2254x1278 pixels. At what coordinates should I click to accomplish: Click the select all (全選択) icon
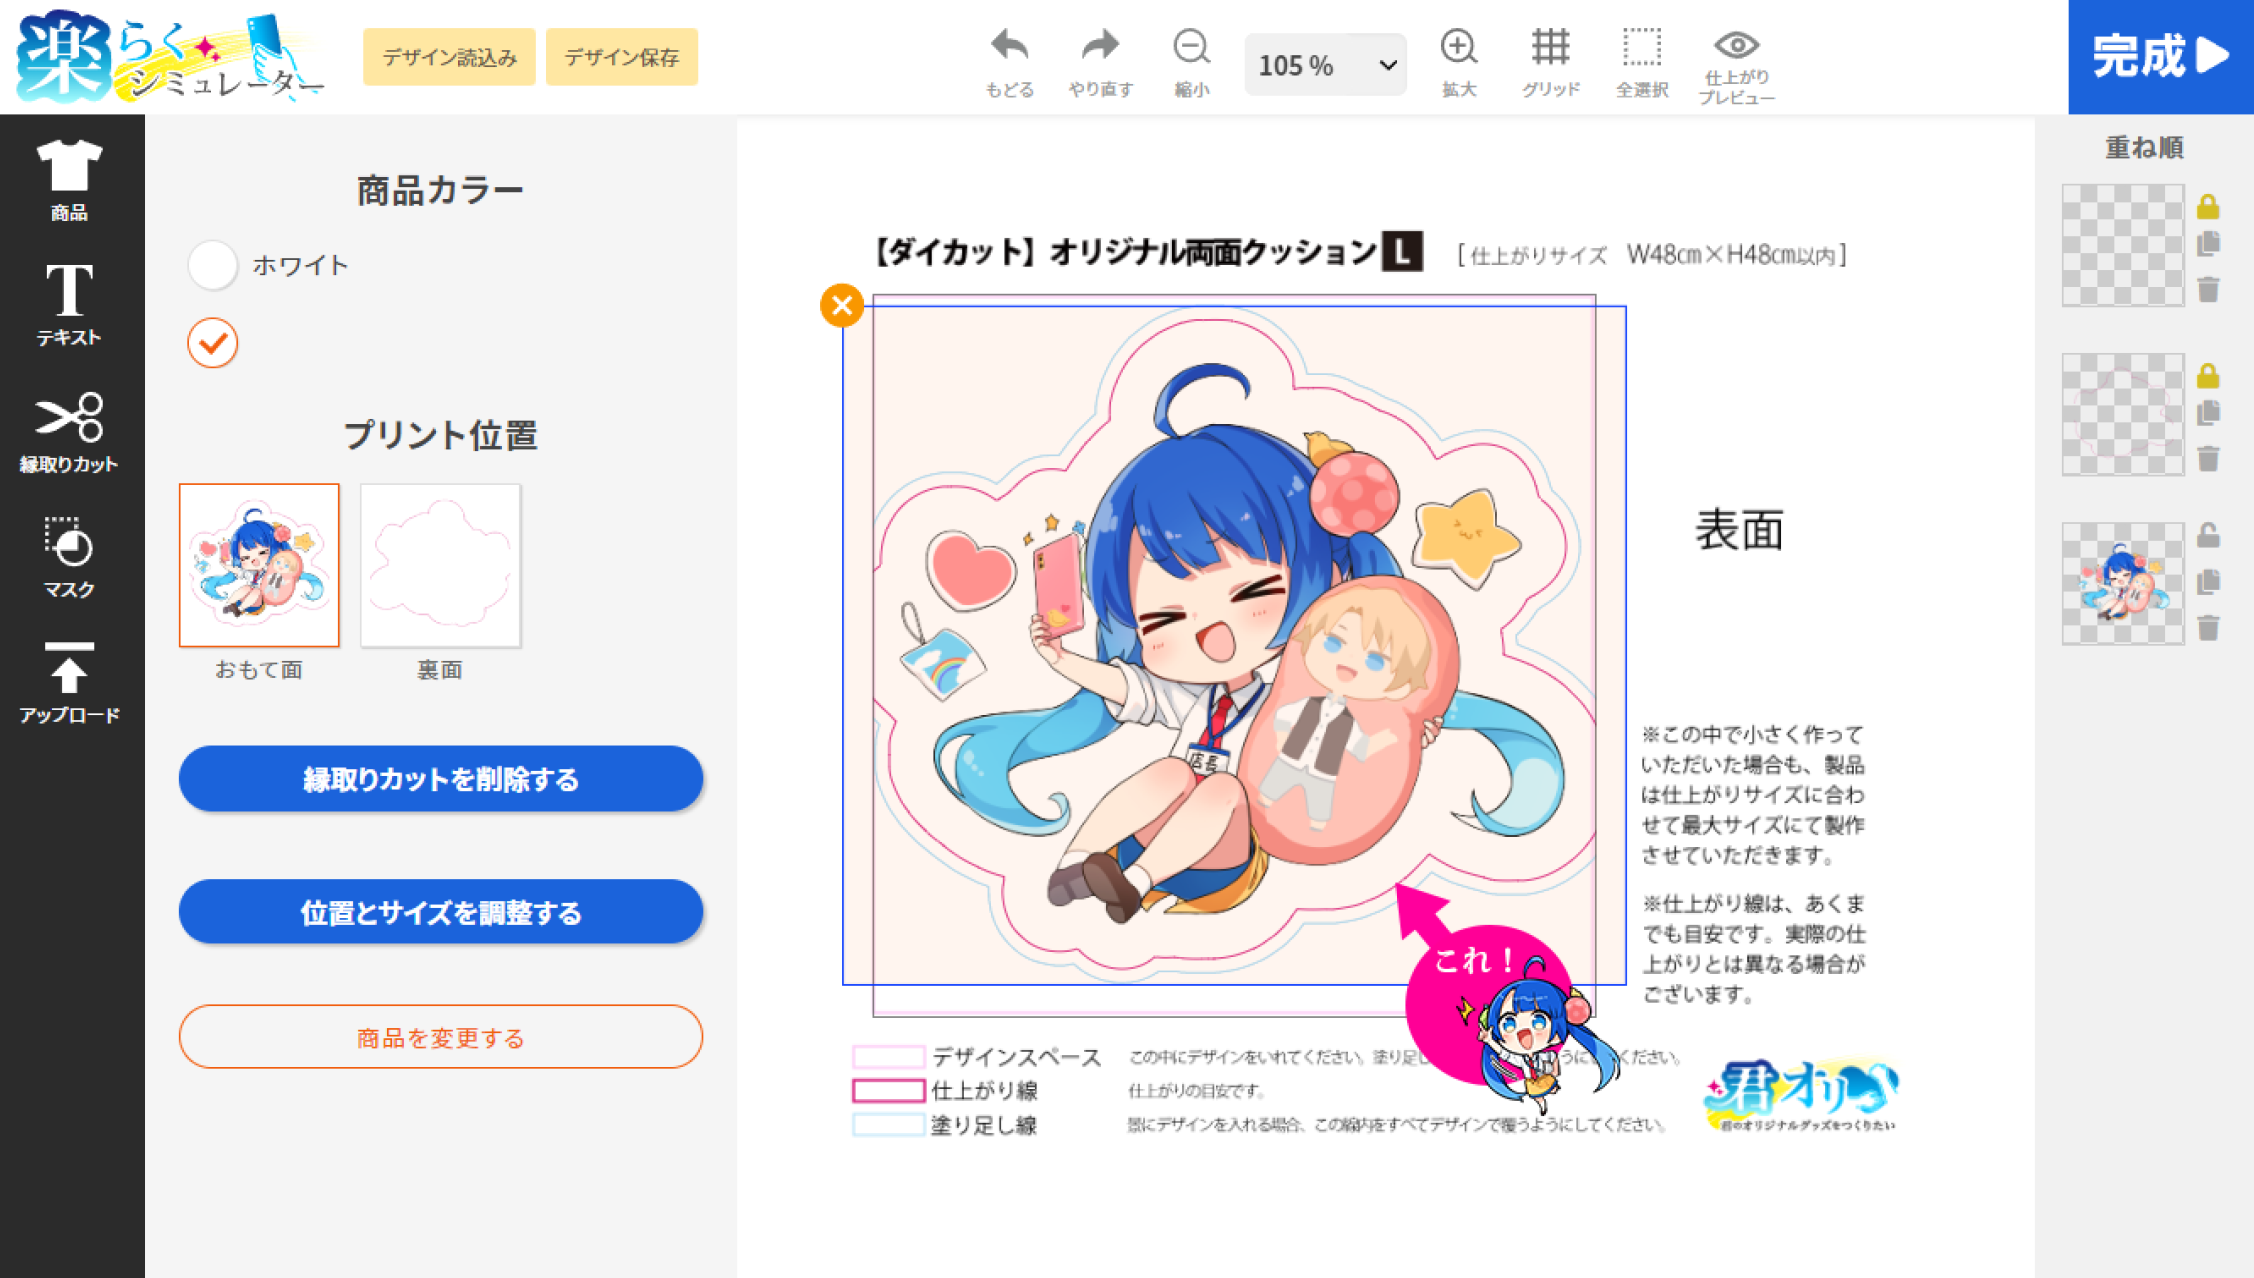click(1641, 47)
